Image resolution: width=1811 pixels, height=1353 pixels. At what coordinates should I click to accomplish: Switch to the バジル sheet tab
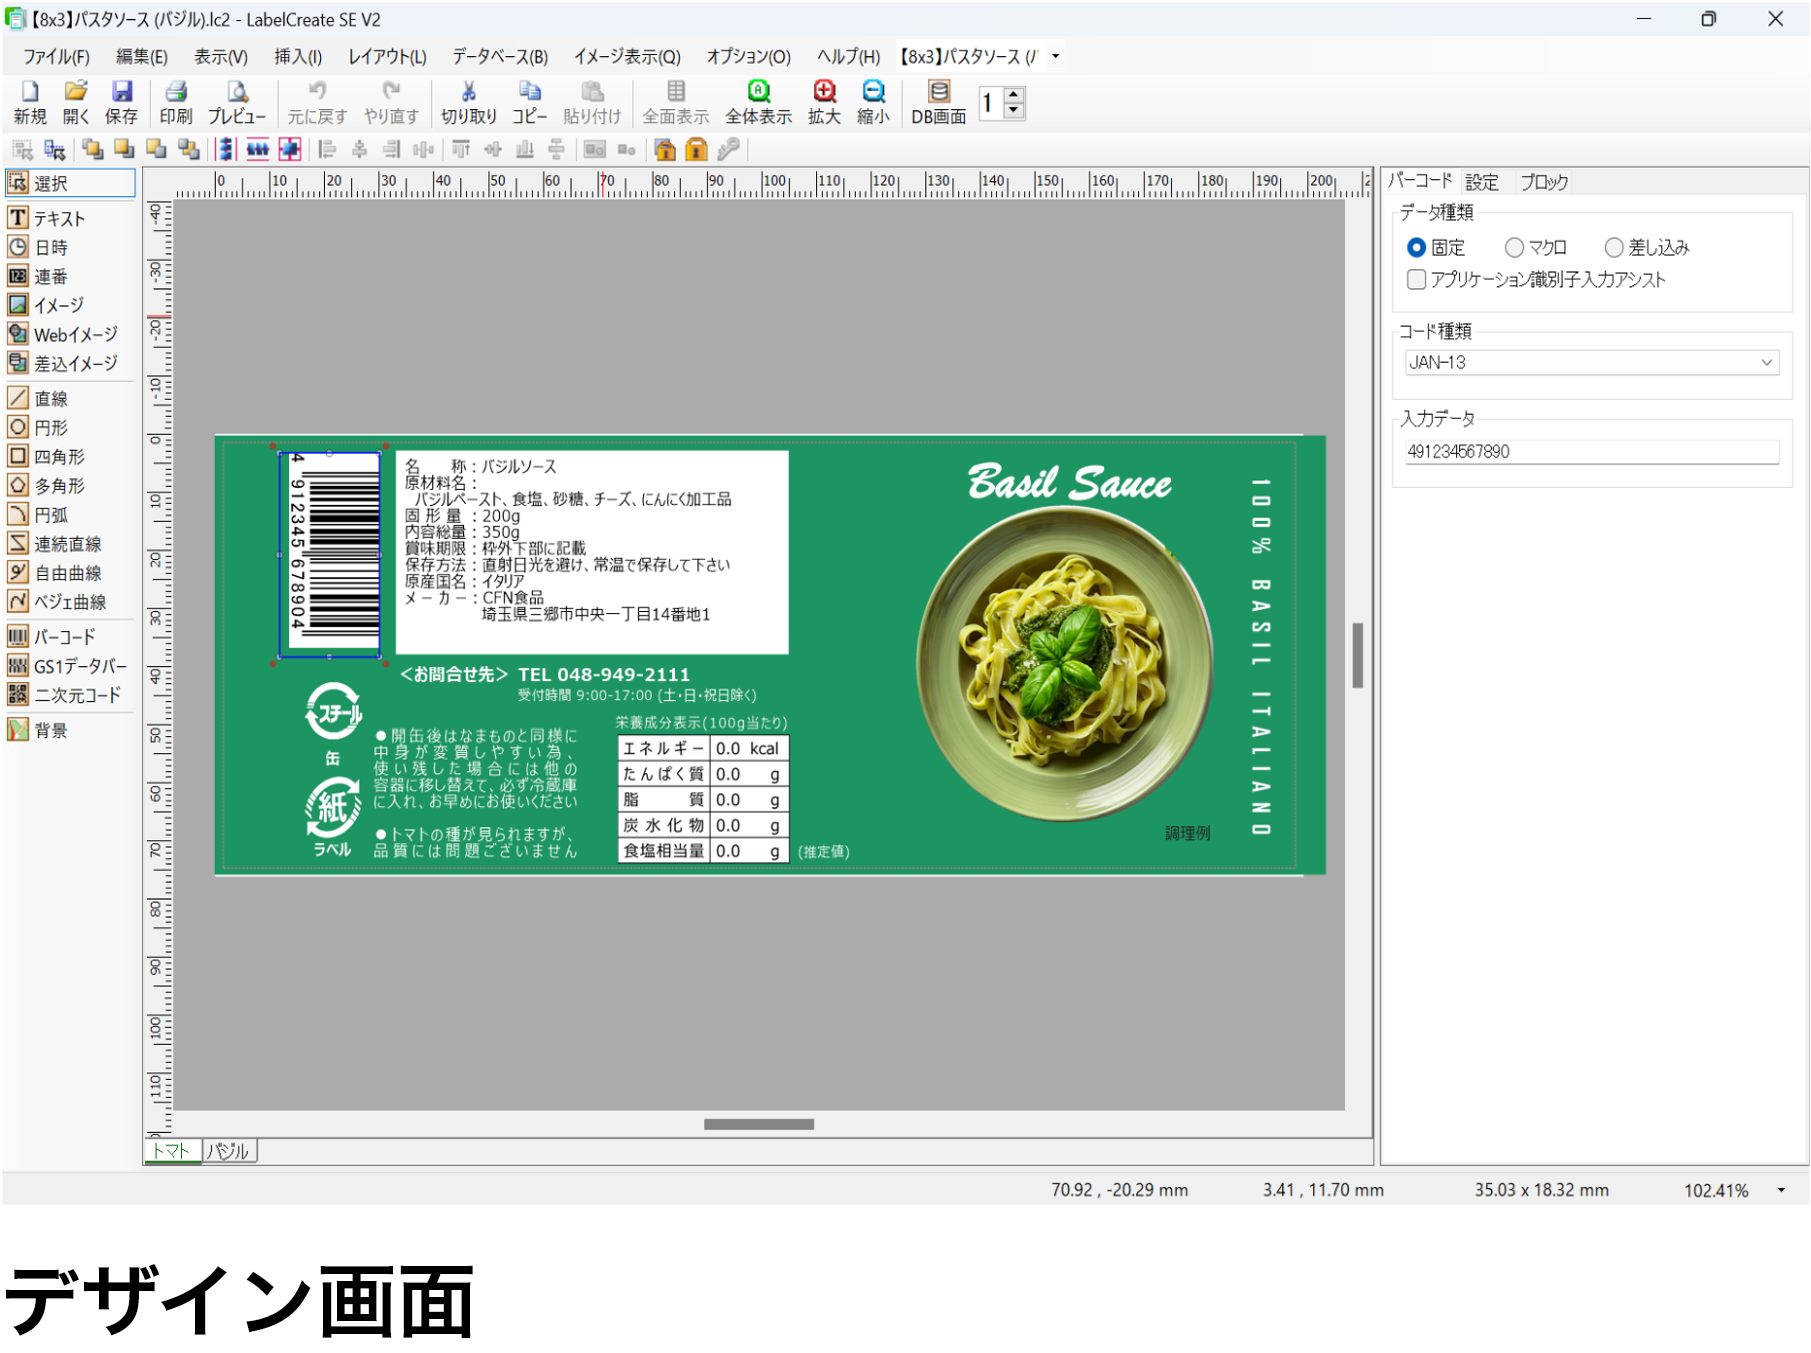229,1151
